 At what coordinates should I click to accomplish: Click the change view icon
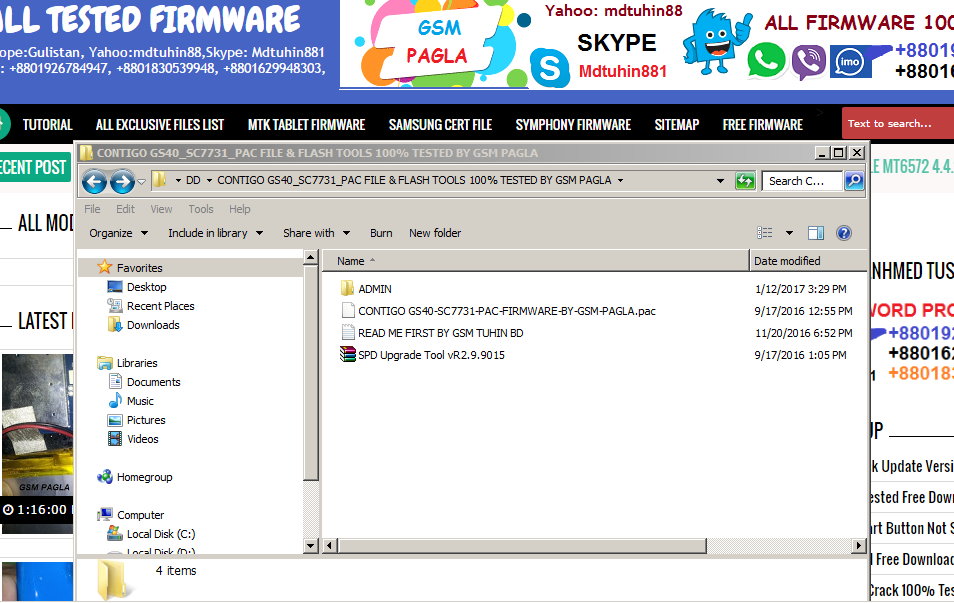coord(765,233)
